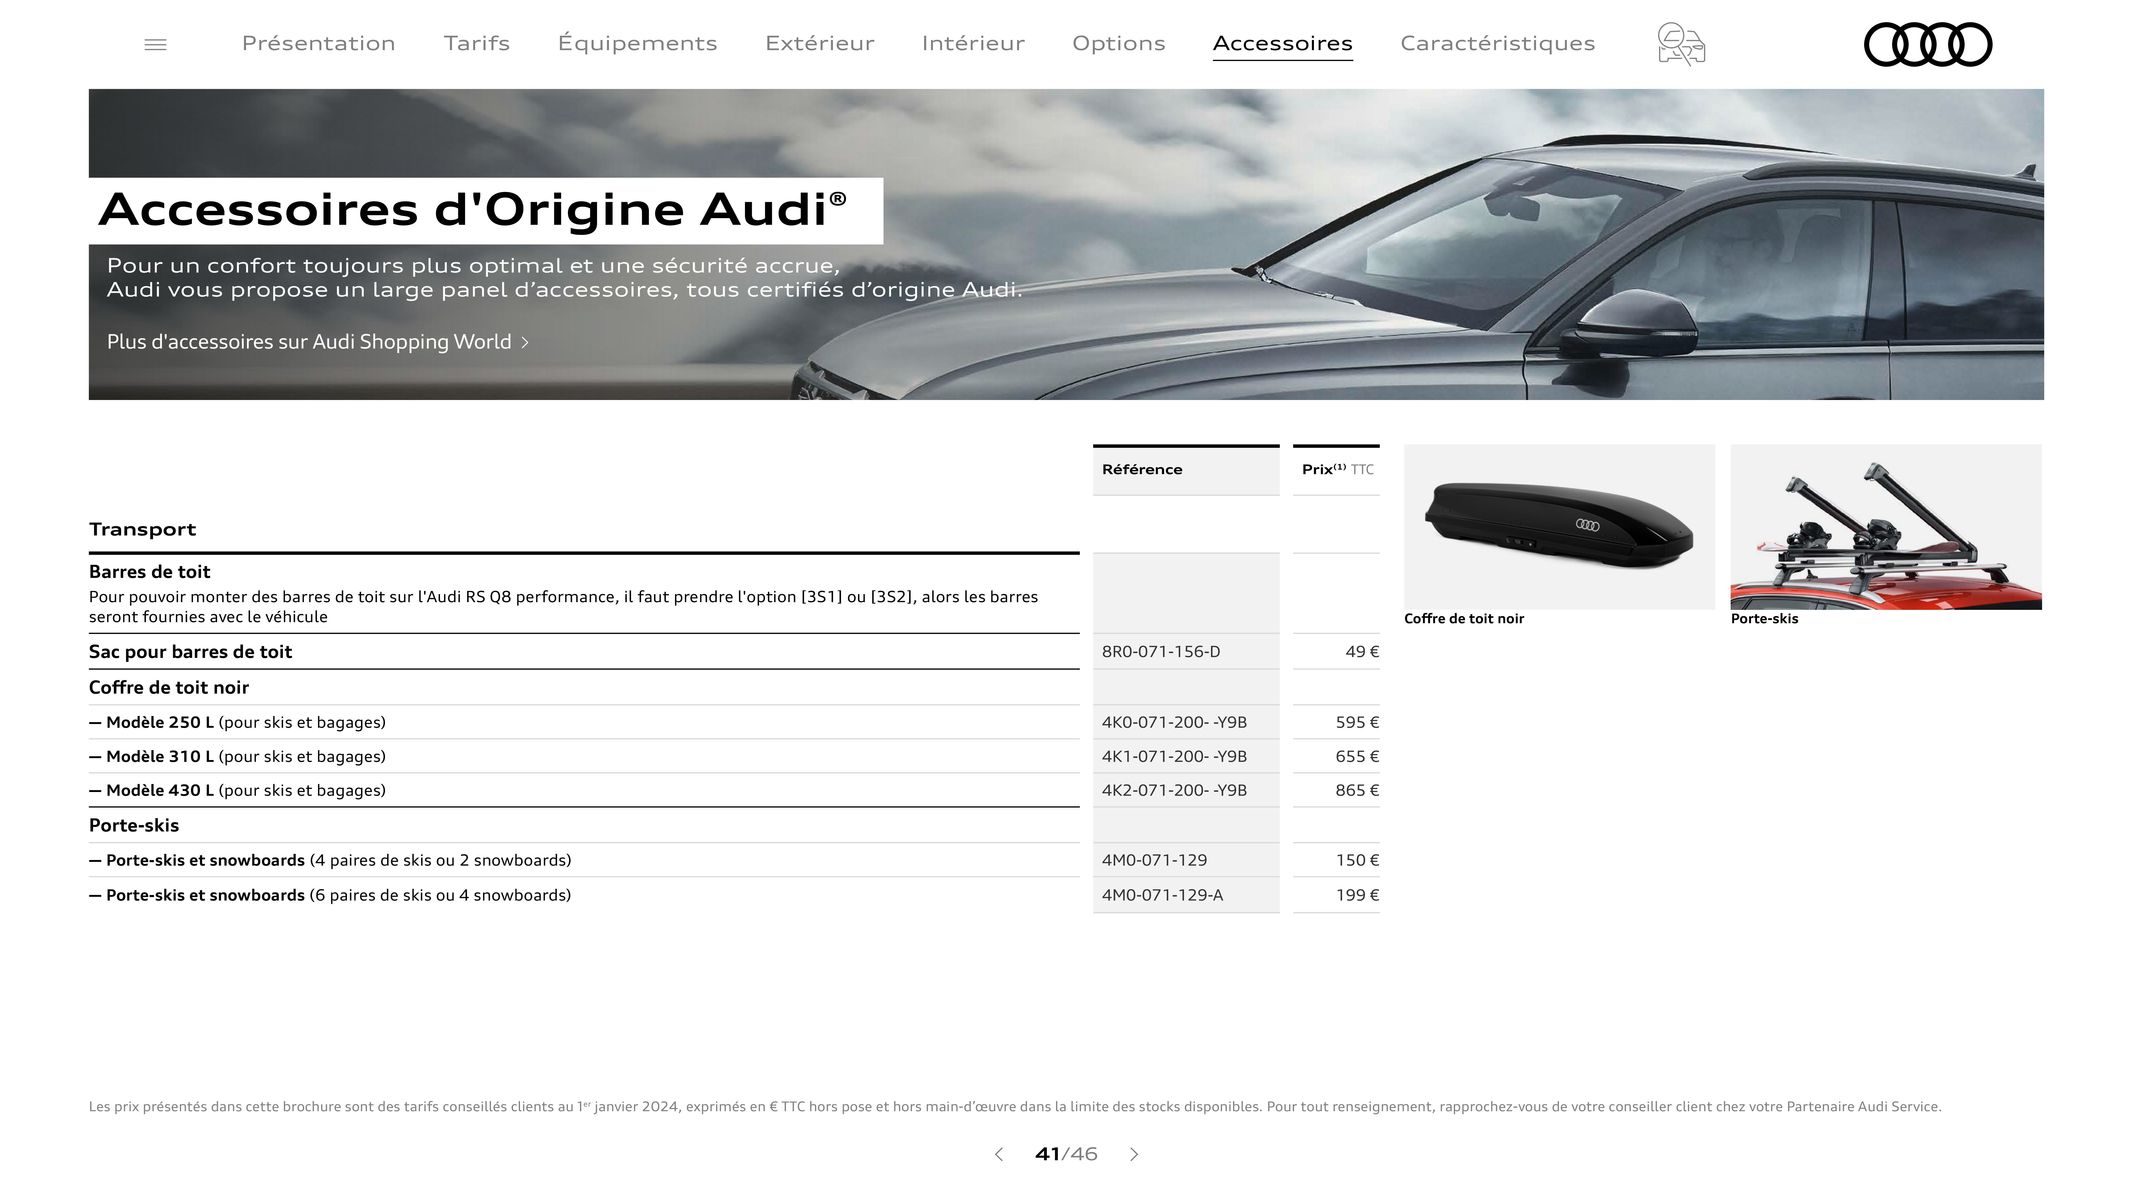This screenshot has height=1200, width=2133.
Task: Click reference 8R0-071-156-D
Action: 1161,652
